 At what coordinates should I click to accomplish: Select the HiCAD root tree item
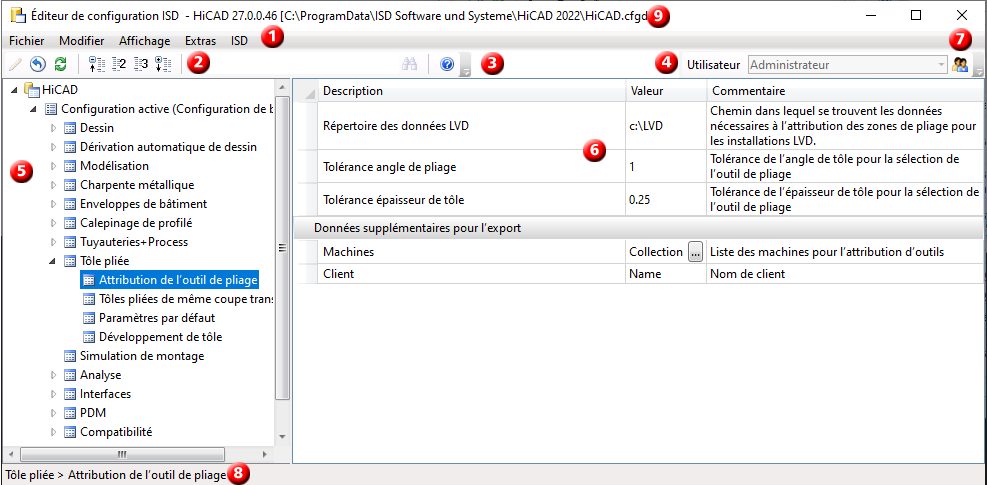pyautogui.click(x=50, y=90)
